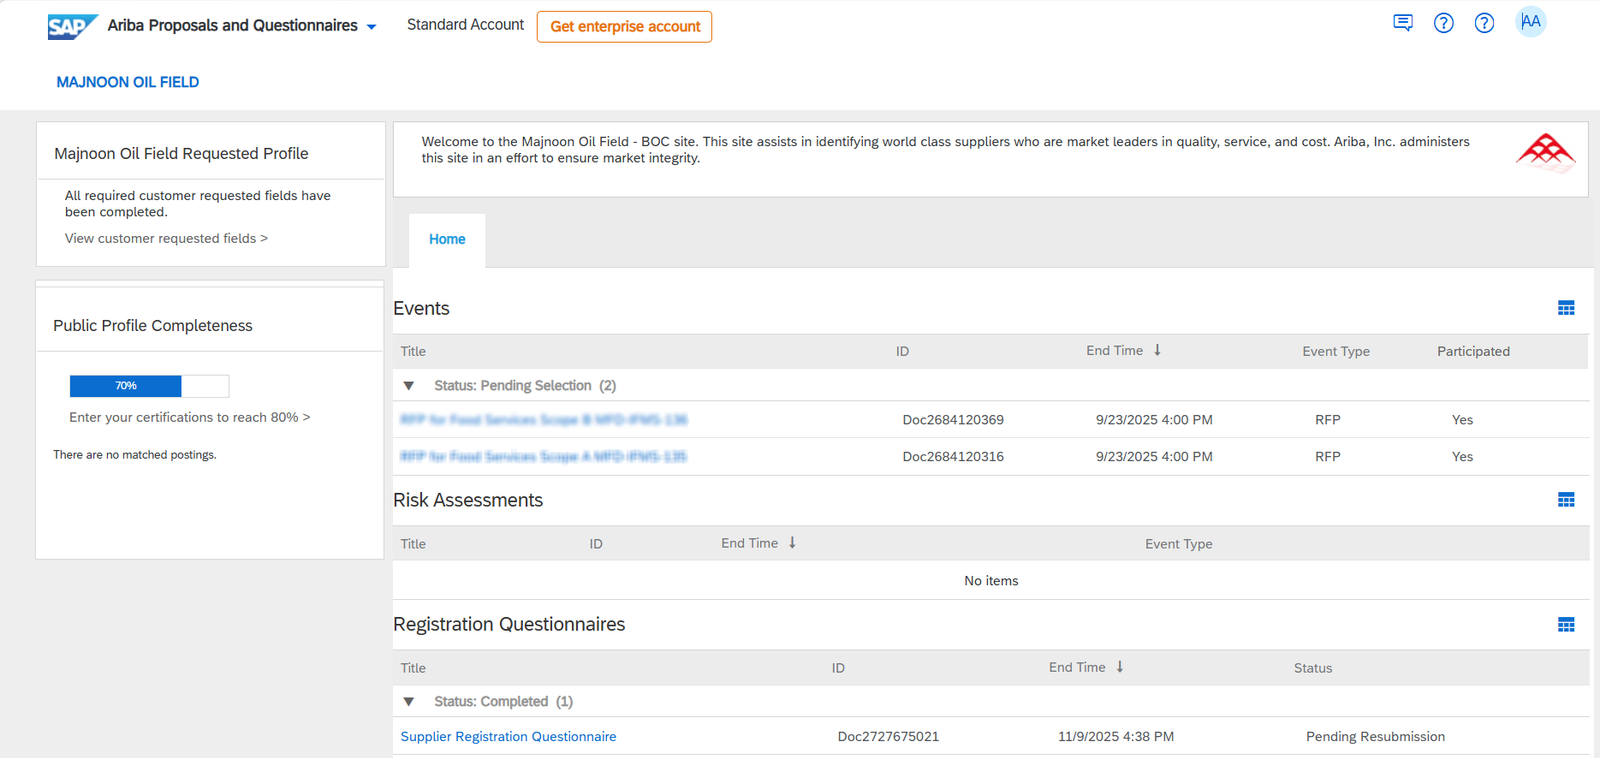The height and width of the screenshot is (758, 1600).
Task: Click Enter your certifications to reach 80%
Action: pos(189,418)
